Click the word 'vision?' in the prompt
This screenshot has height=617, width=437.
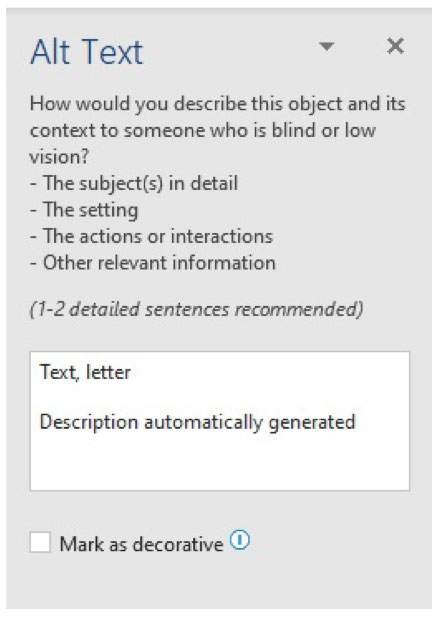click(x=59, y=157)
